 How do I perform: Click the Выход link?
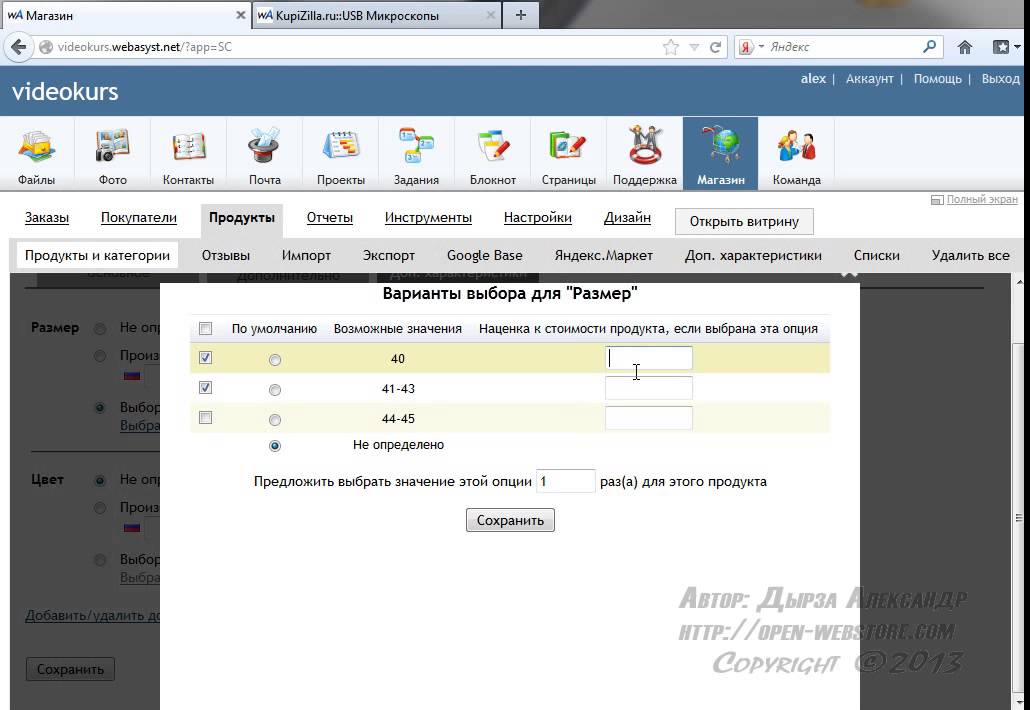tap(1000, 79)
